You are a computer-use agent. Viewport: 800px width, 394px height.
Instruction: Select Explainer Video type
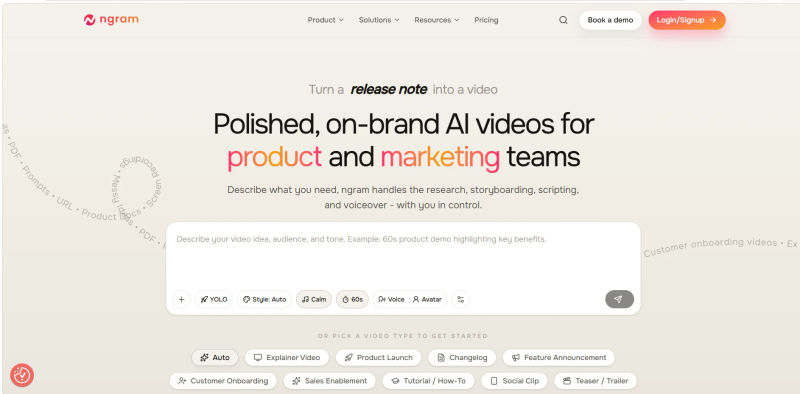click(x=287, y=358)
